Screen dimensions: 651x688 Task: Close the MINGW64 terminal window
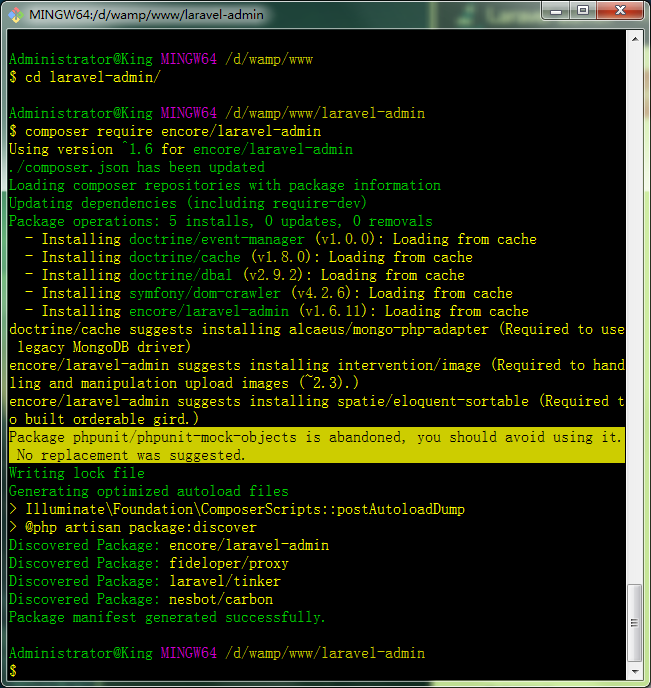point(620,11)
